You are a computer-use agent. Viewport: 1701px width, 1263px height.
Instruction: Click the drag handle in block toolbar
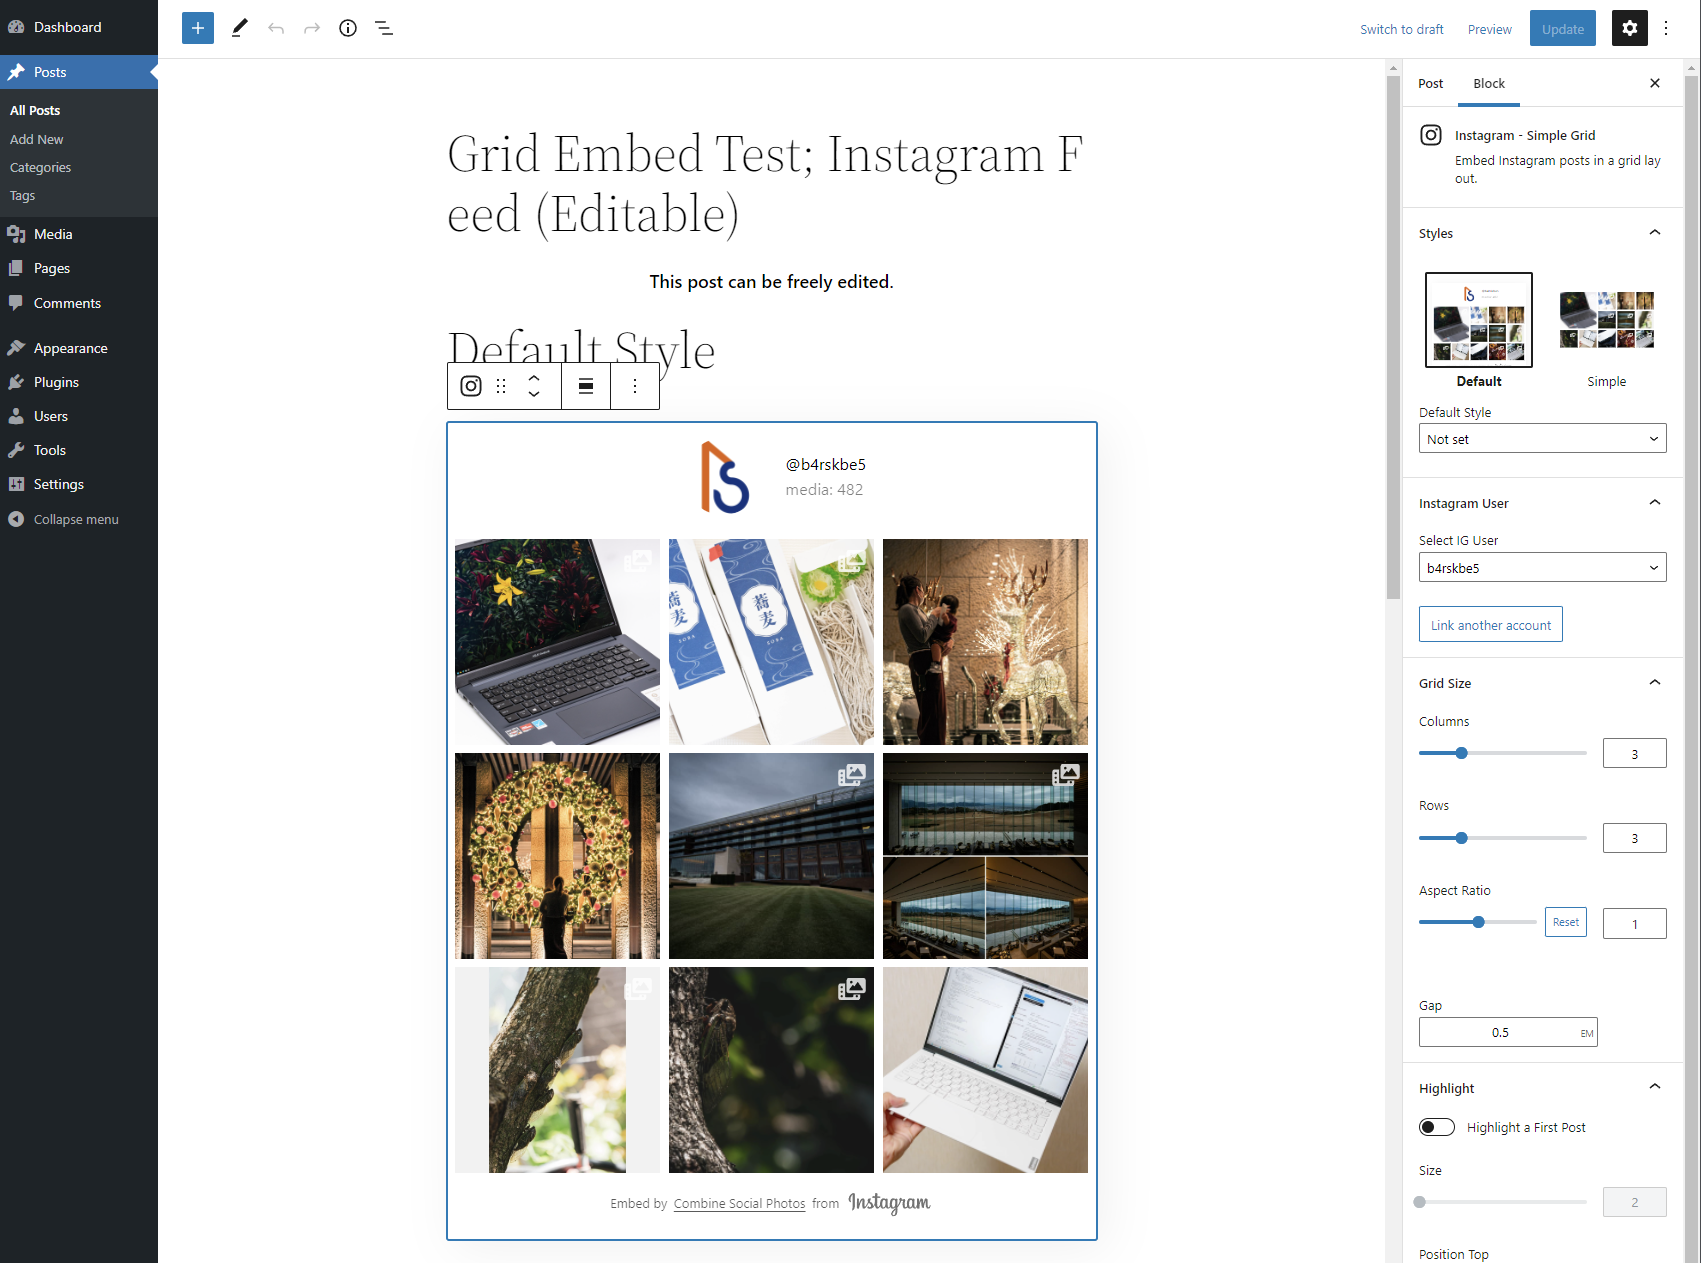pos(501,386)
